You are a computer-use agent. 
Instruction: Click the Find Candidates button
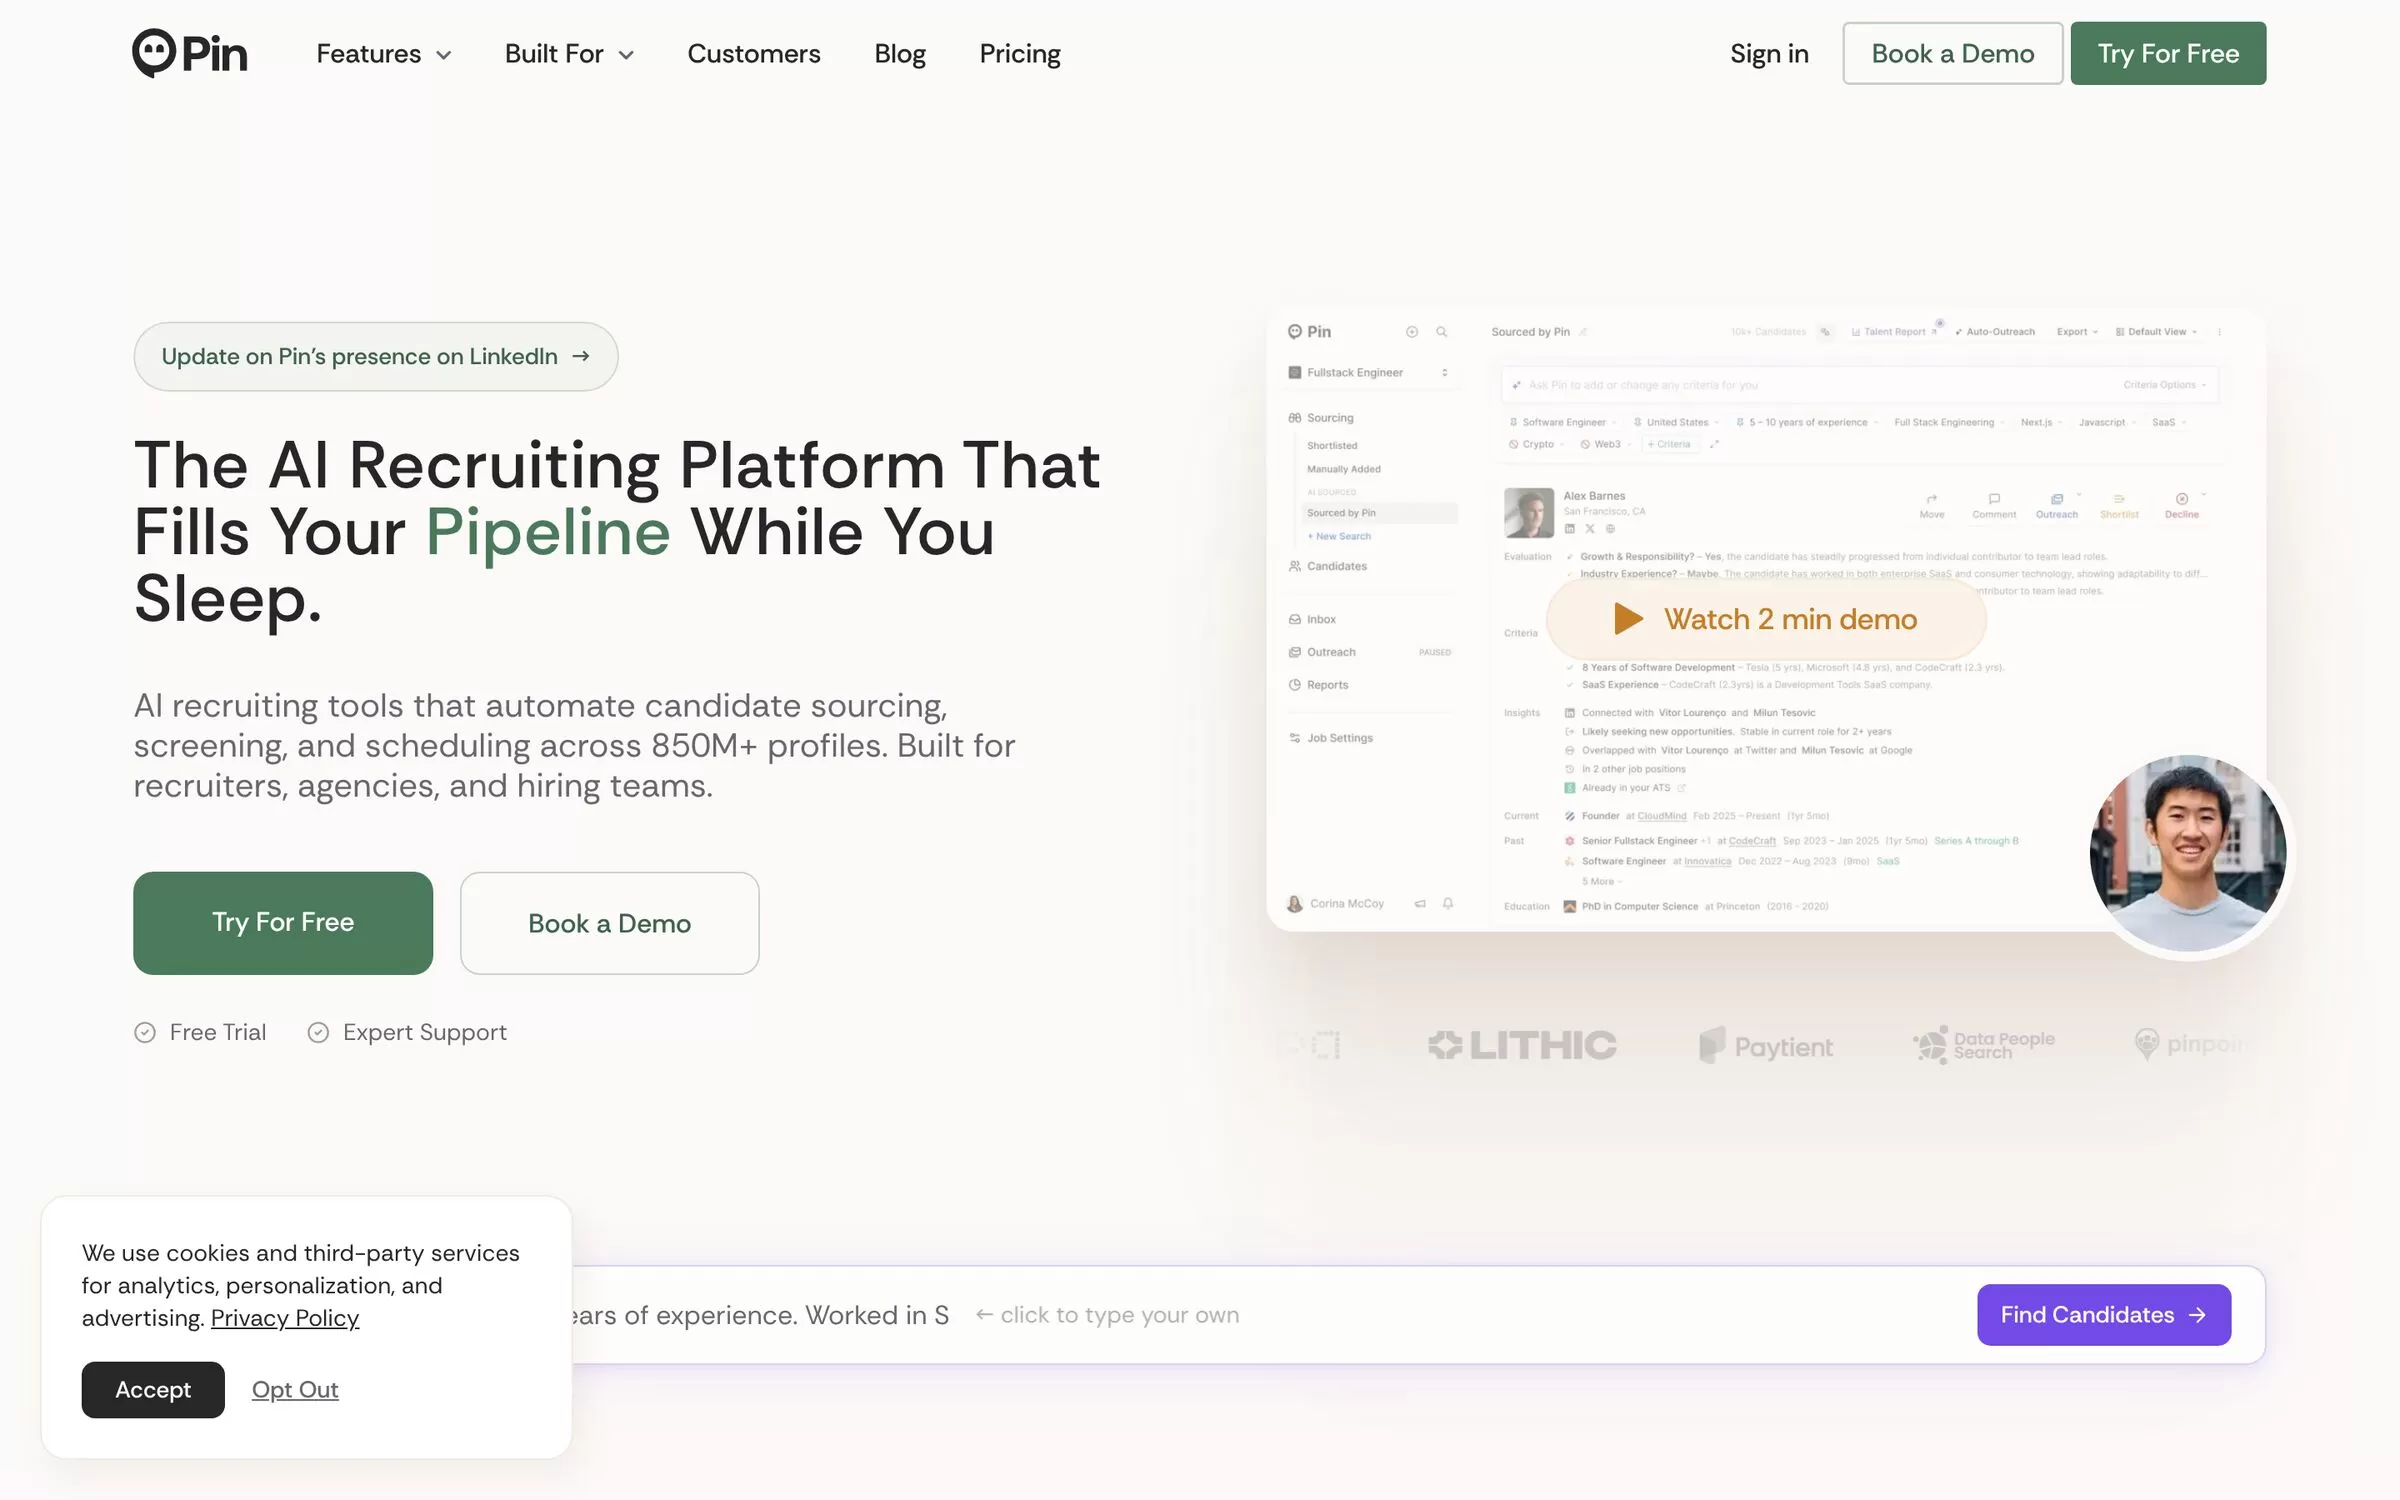pyautogui.click(x=2103, y=1314)
